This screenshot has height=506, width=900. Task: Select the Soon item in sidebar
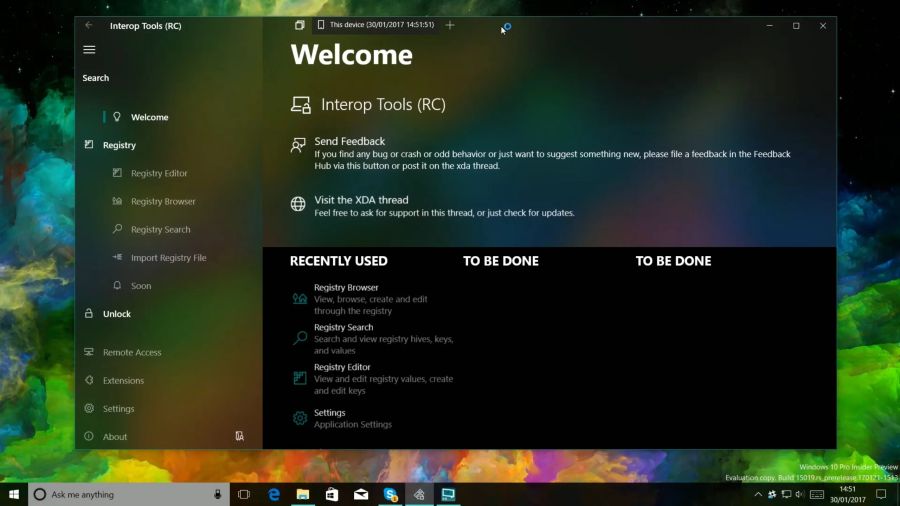(141, 286)
